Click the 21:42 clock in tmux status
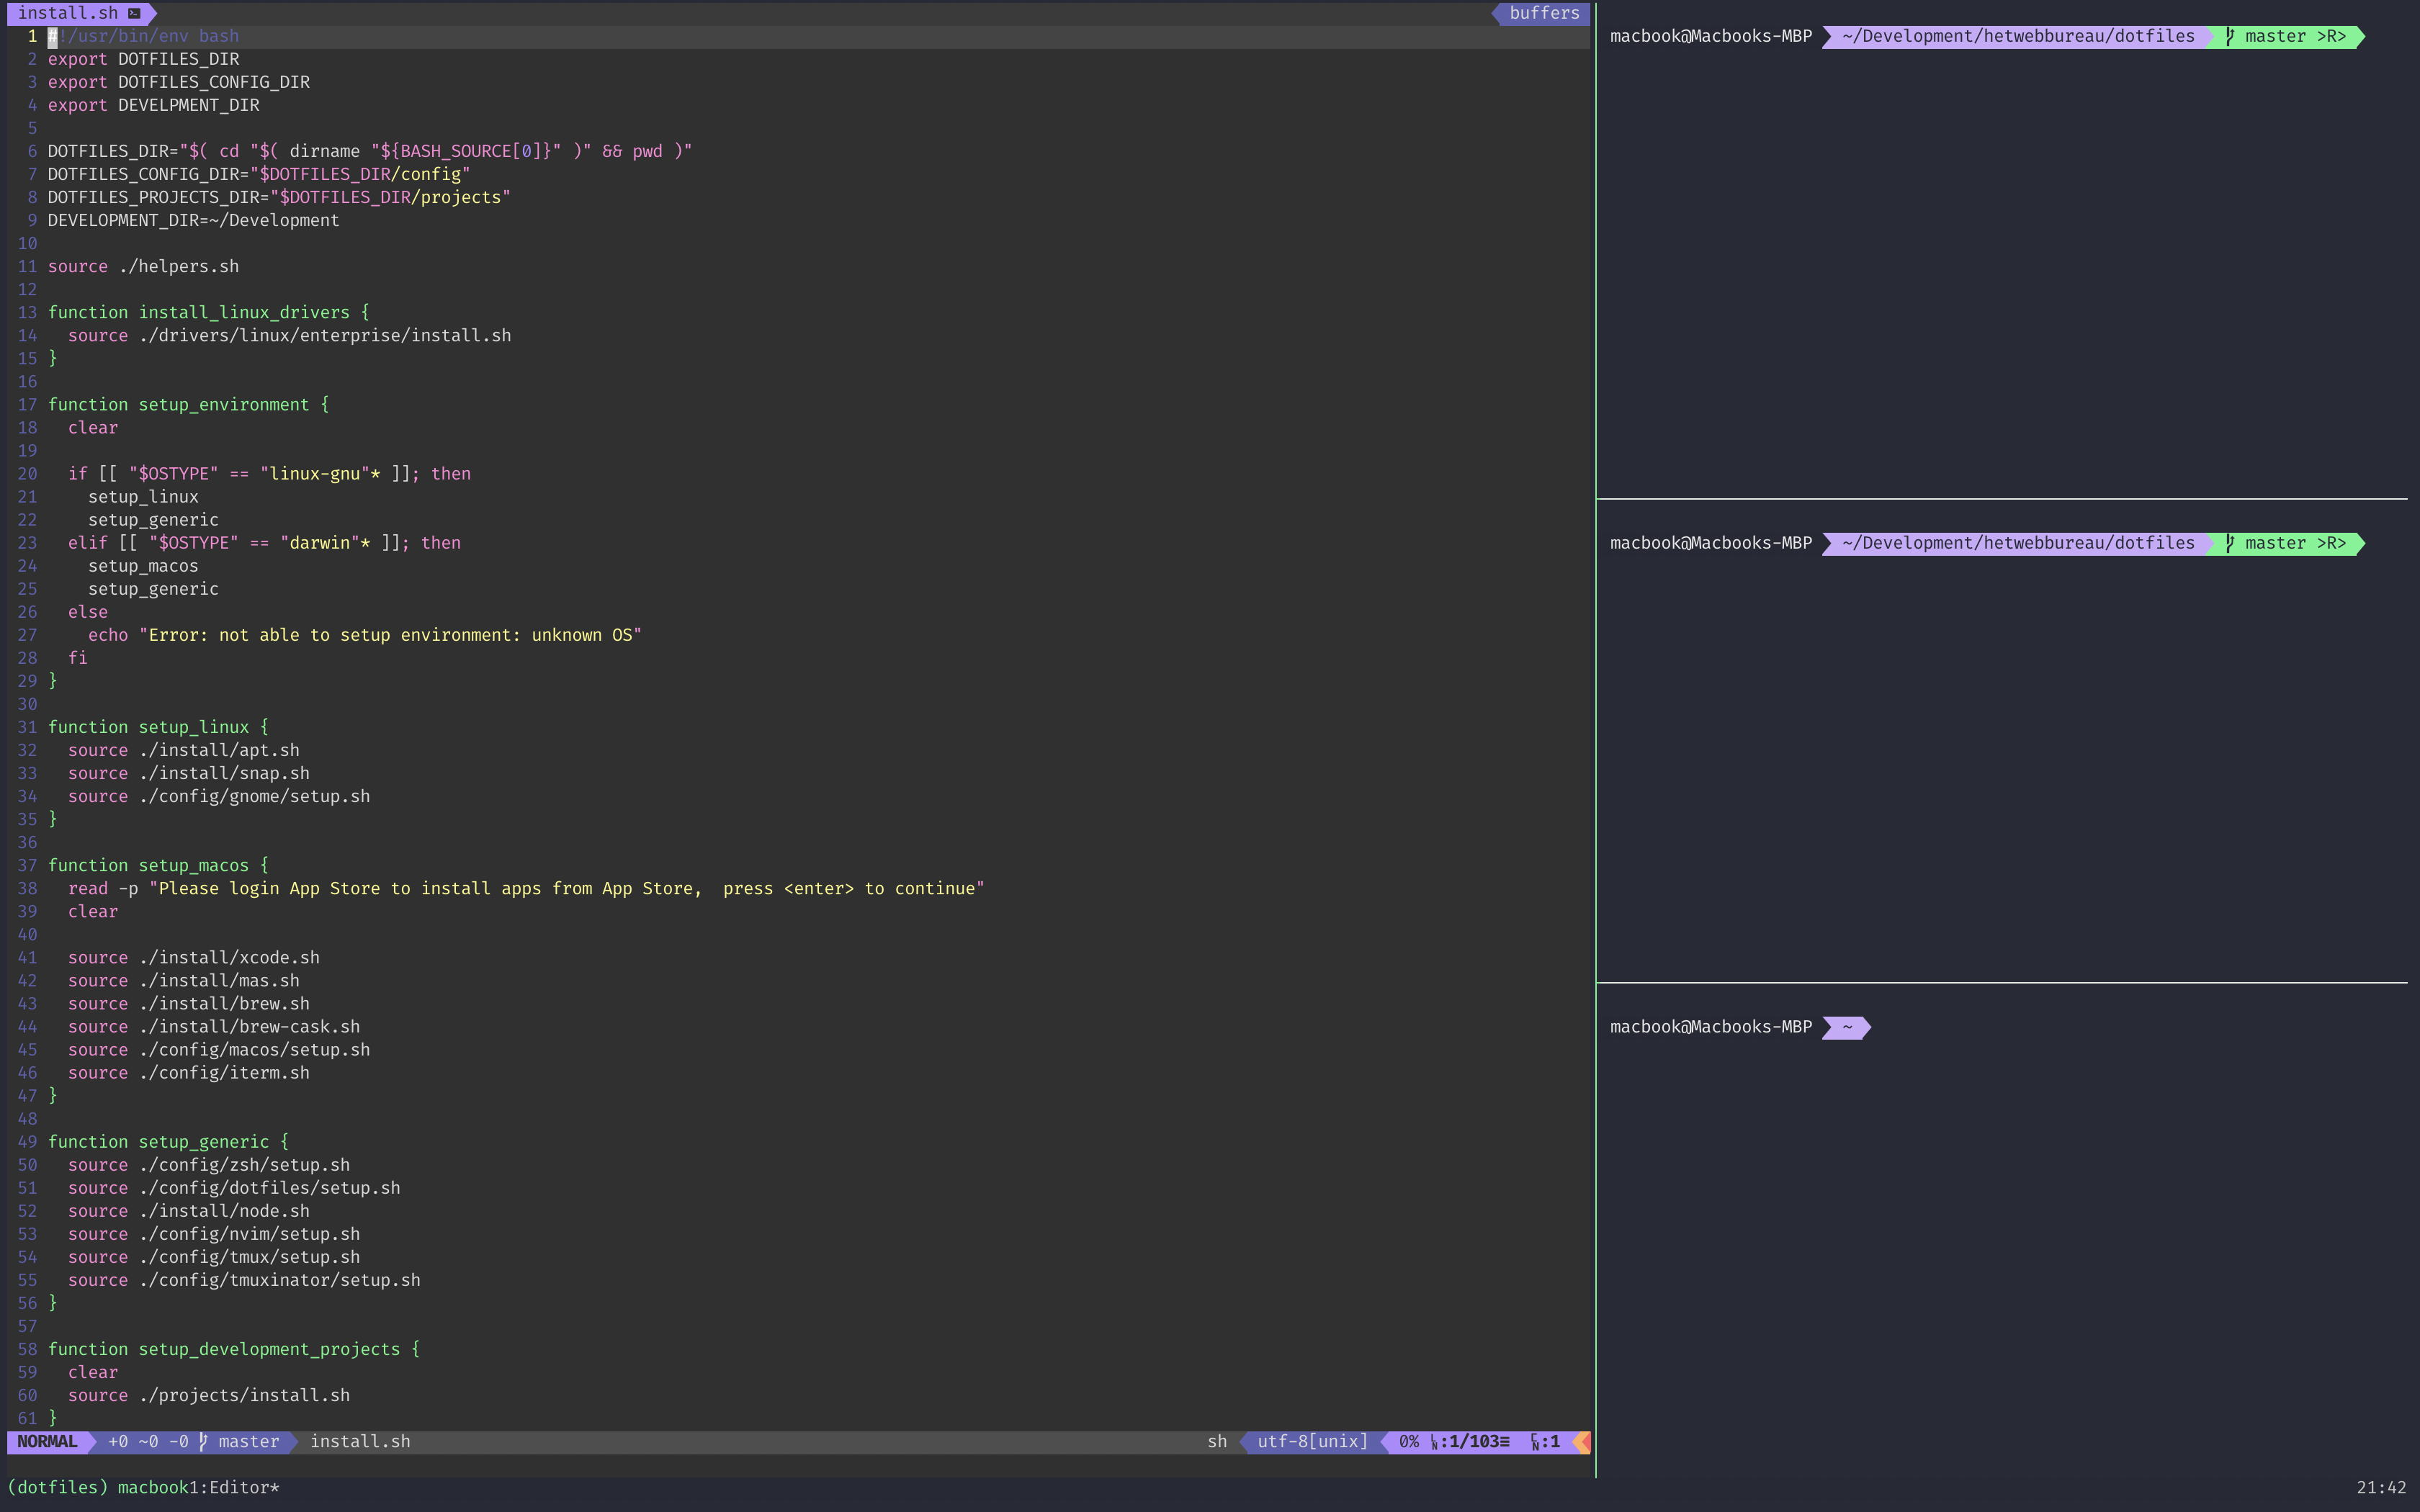The width and height of the screenshot is (2420, 1512). click(x=2380, y=1487)
